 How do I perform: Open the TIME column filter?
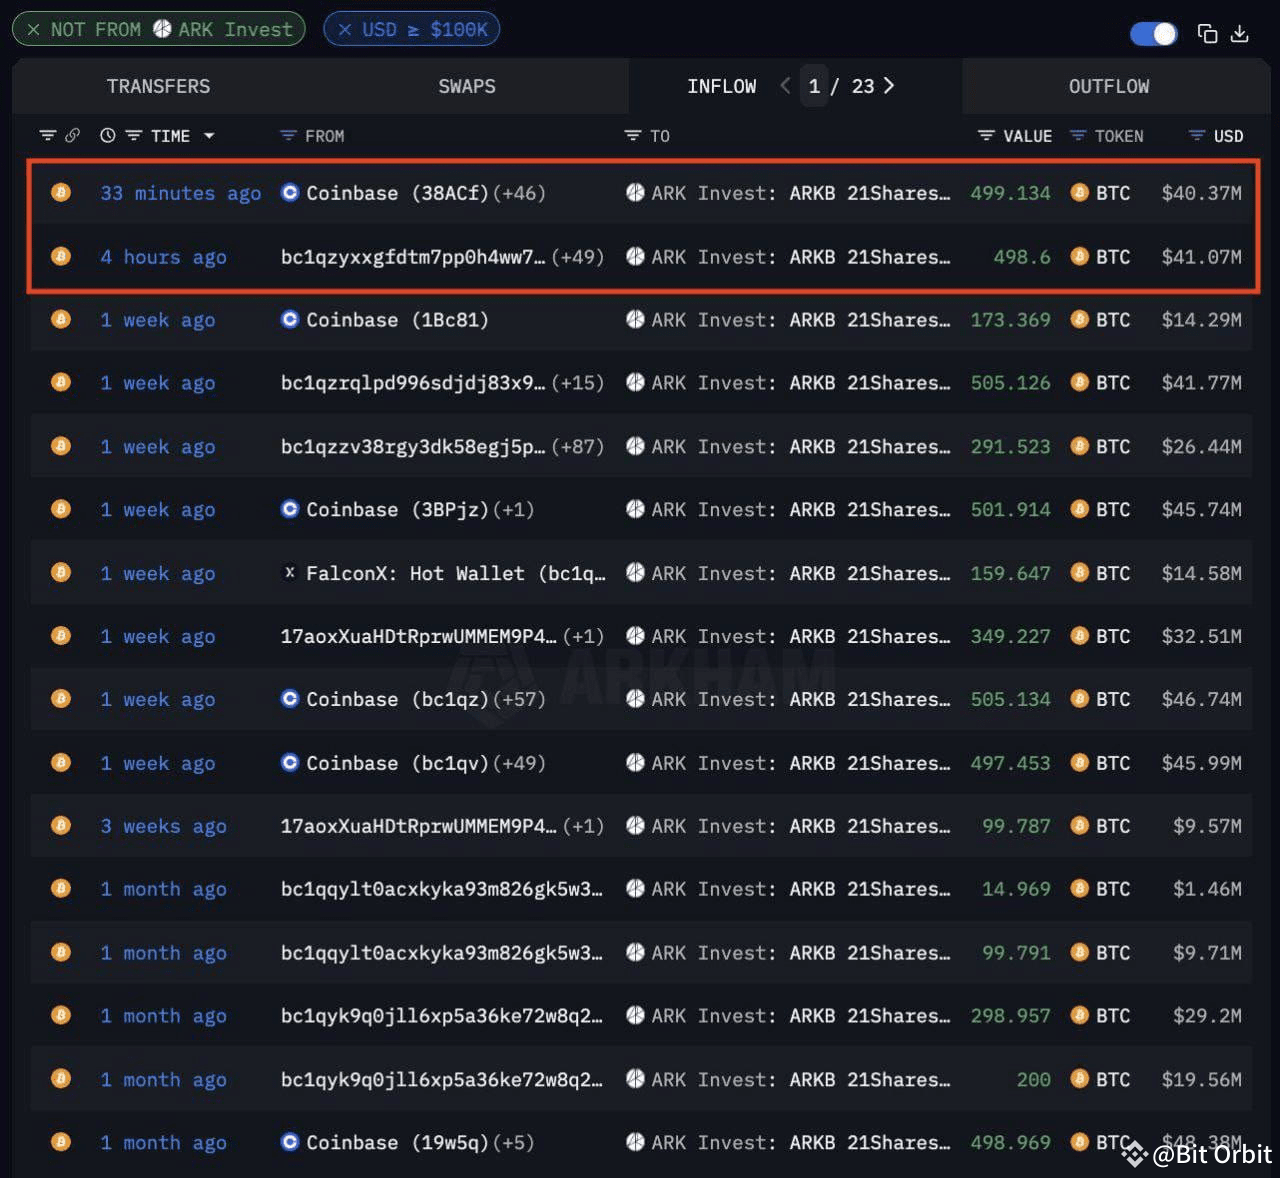133,135
